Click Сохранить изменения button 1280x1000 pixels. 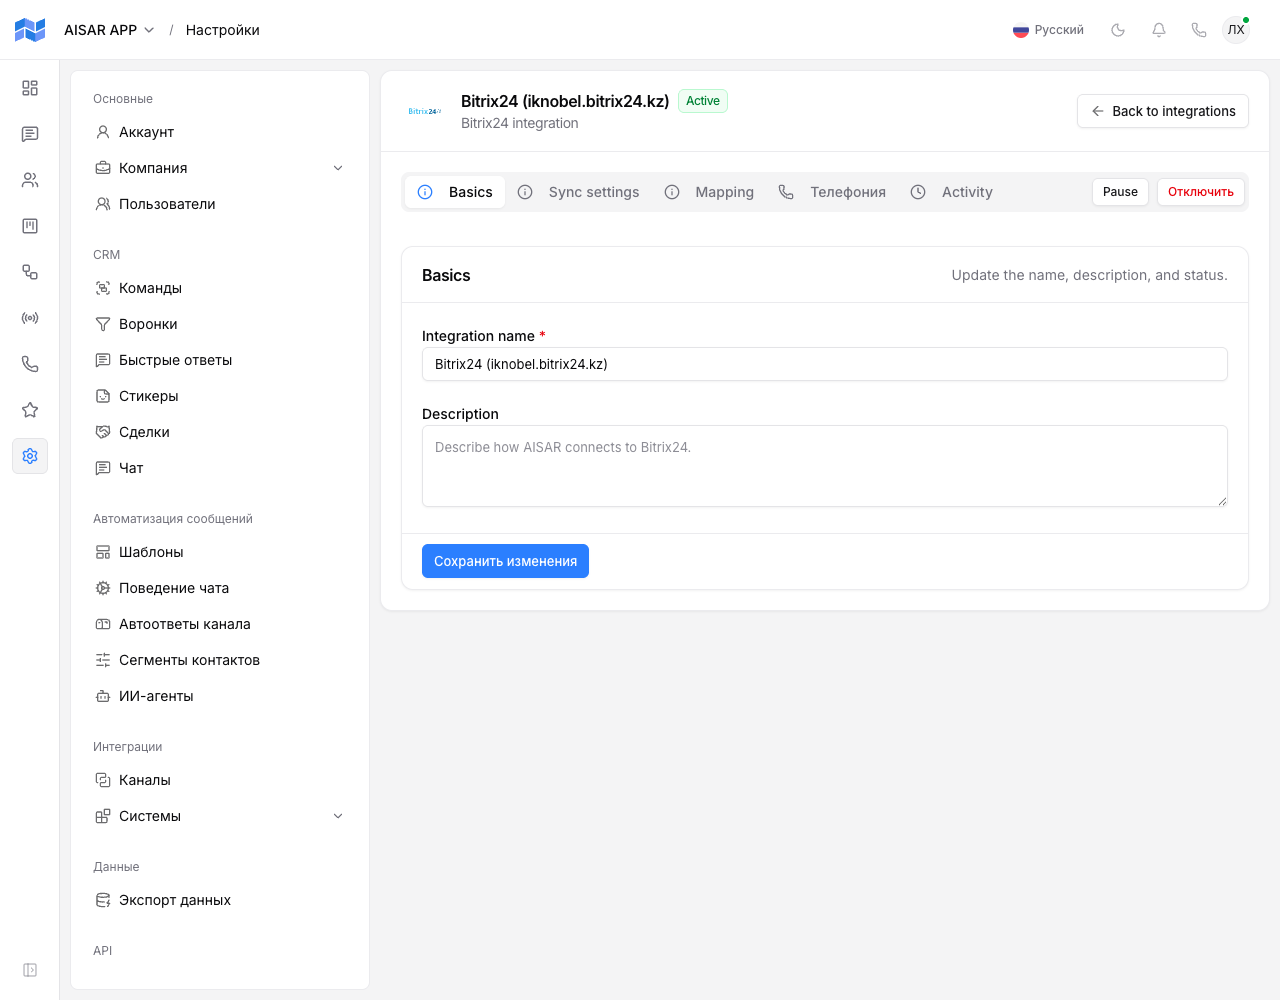point(505,561)
